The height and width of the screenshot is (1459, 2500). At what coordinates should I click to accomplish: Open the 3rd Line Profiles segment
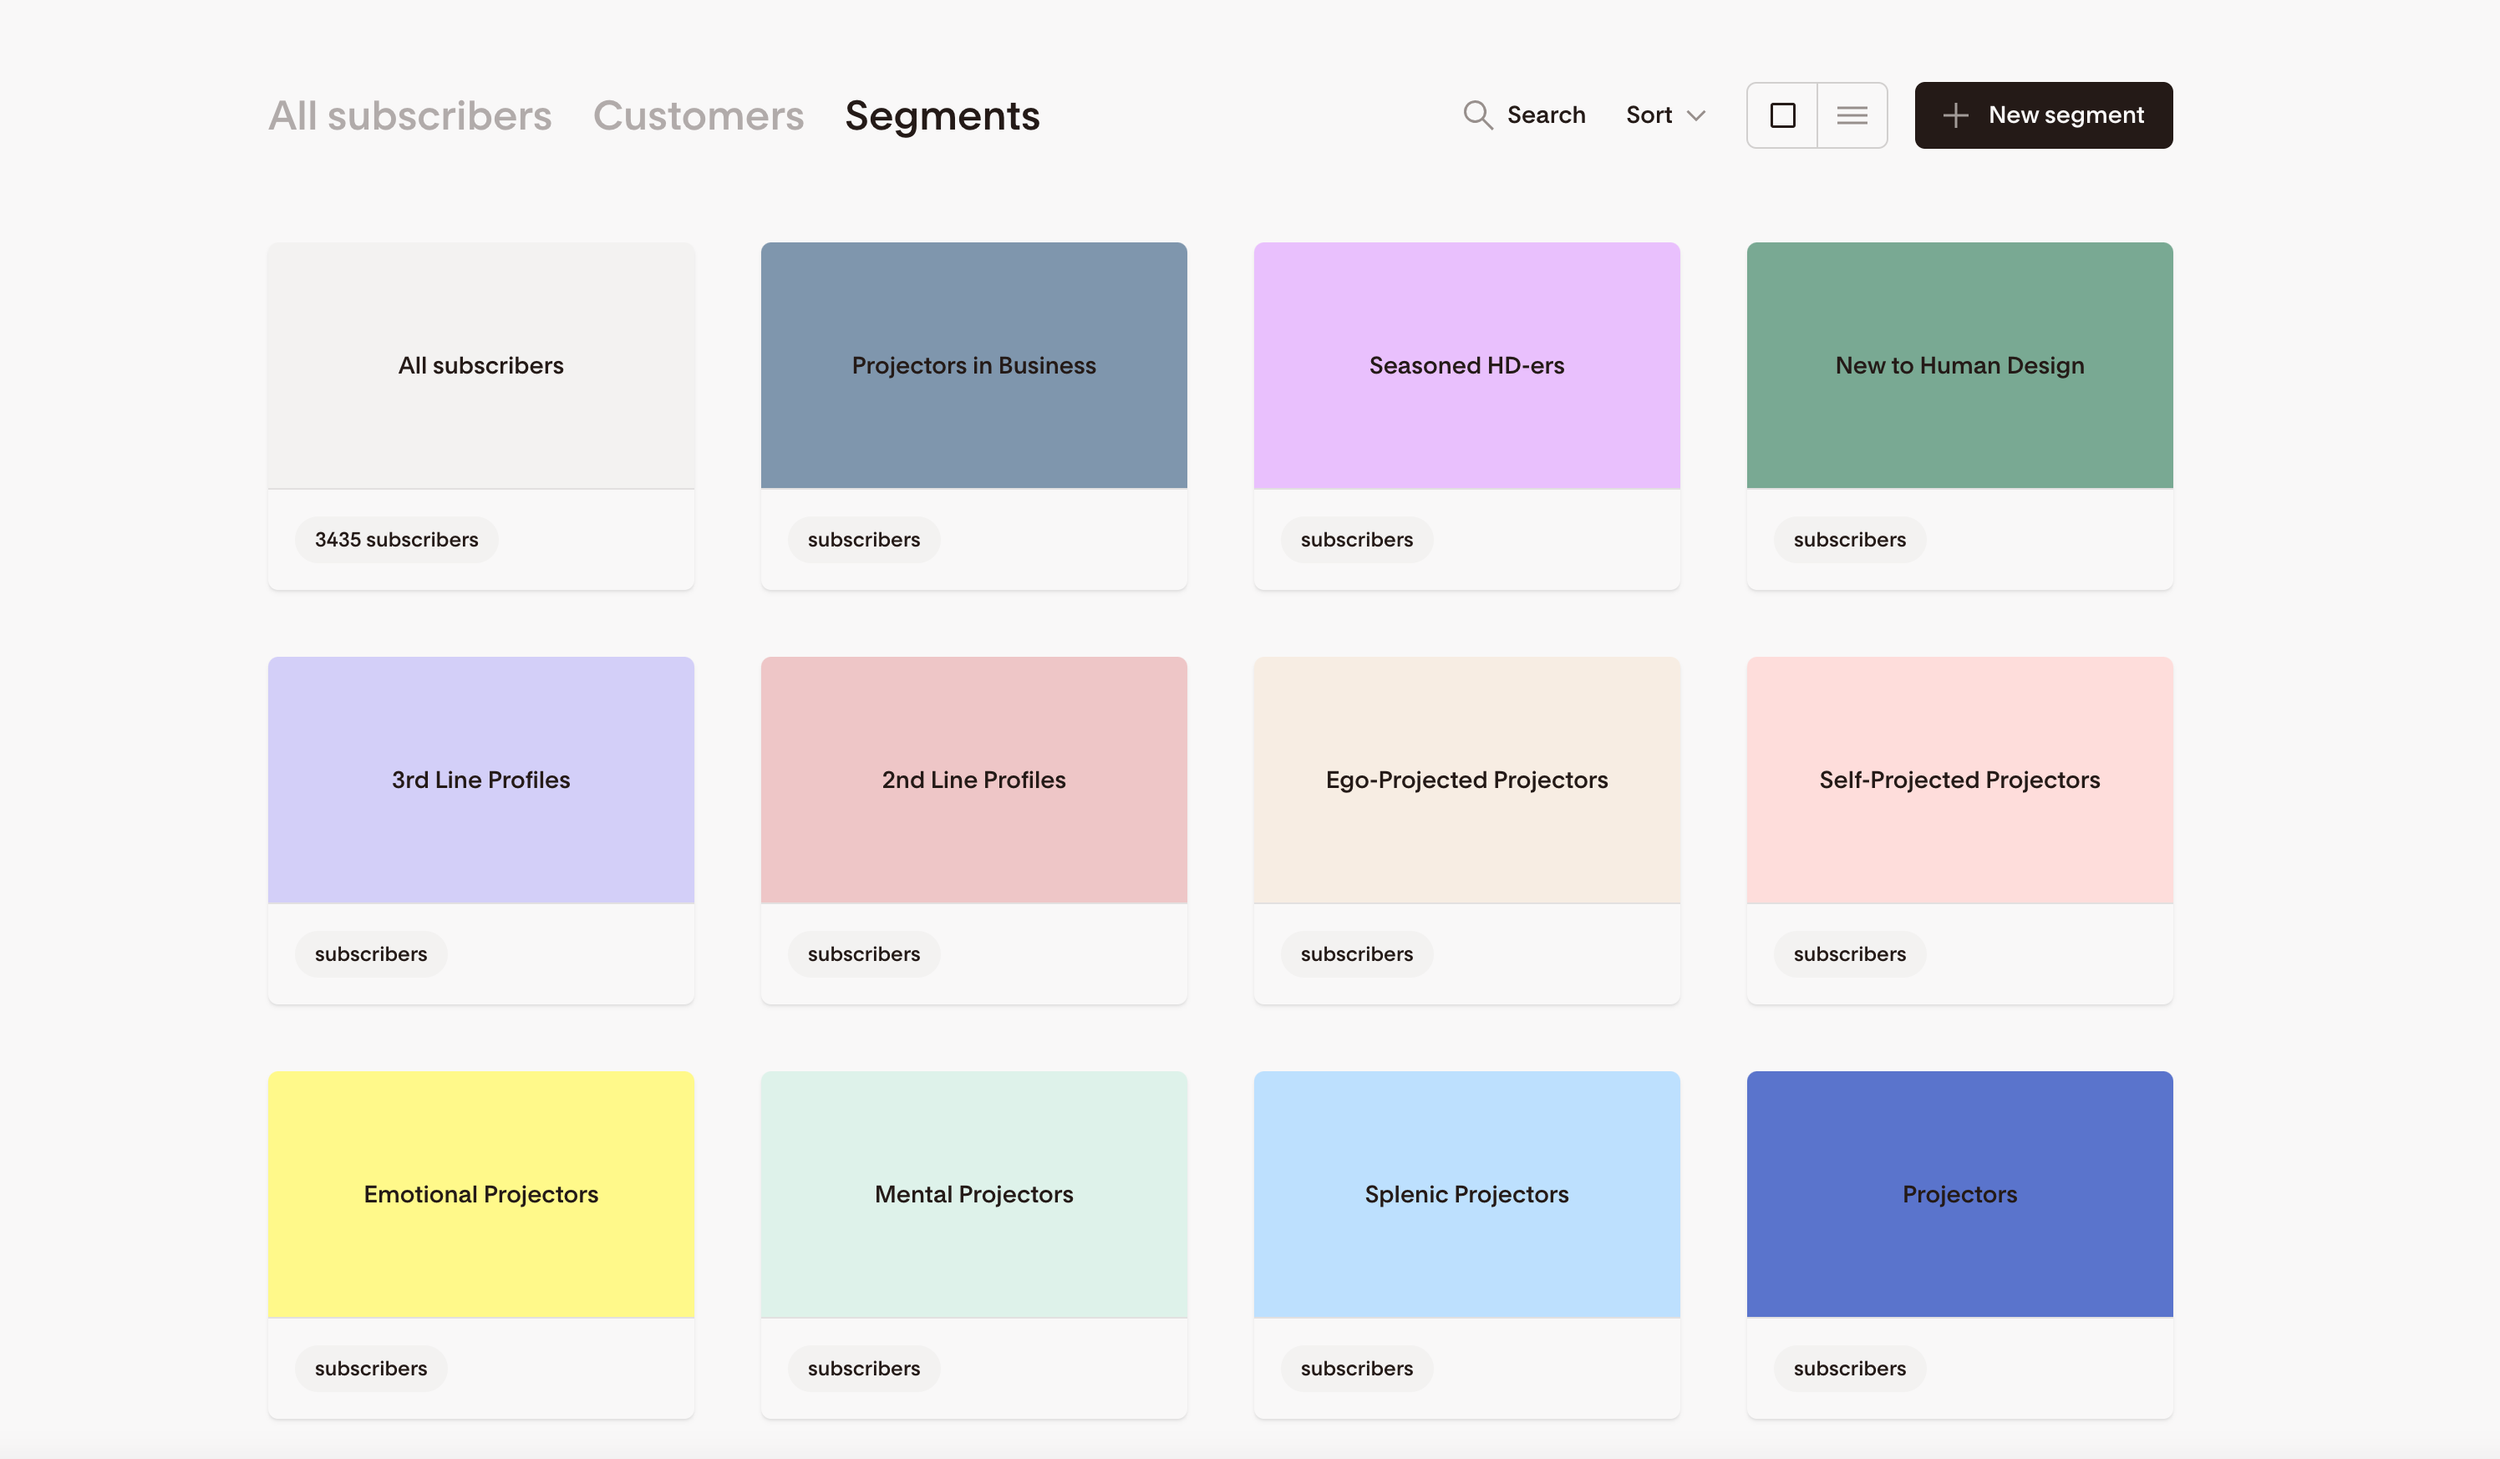(x=480, y=779)
